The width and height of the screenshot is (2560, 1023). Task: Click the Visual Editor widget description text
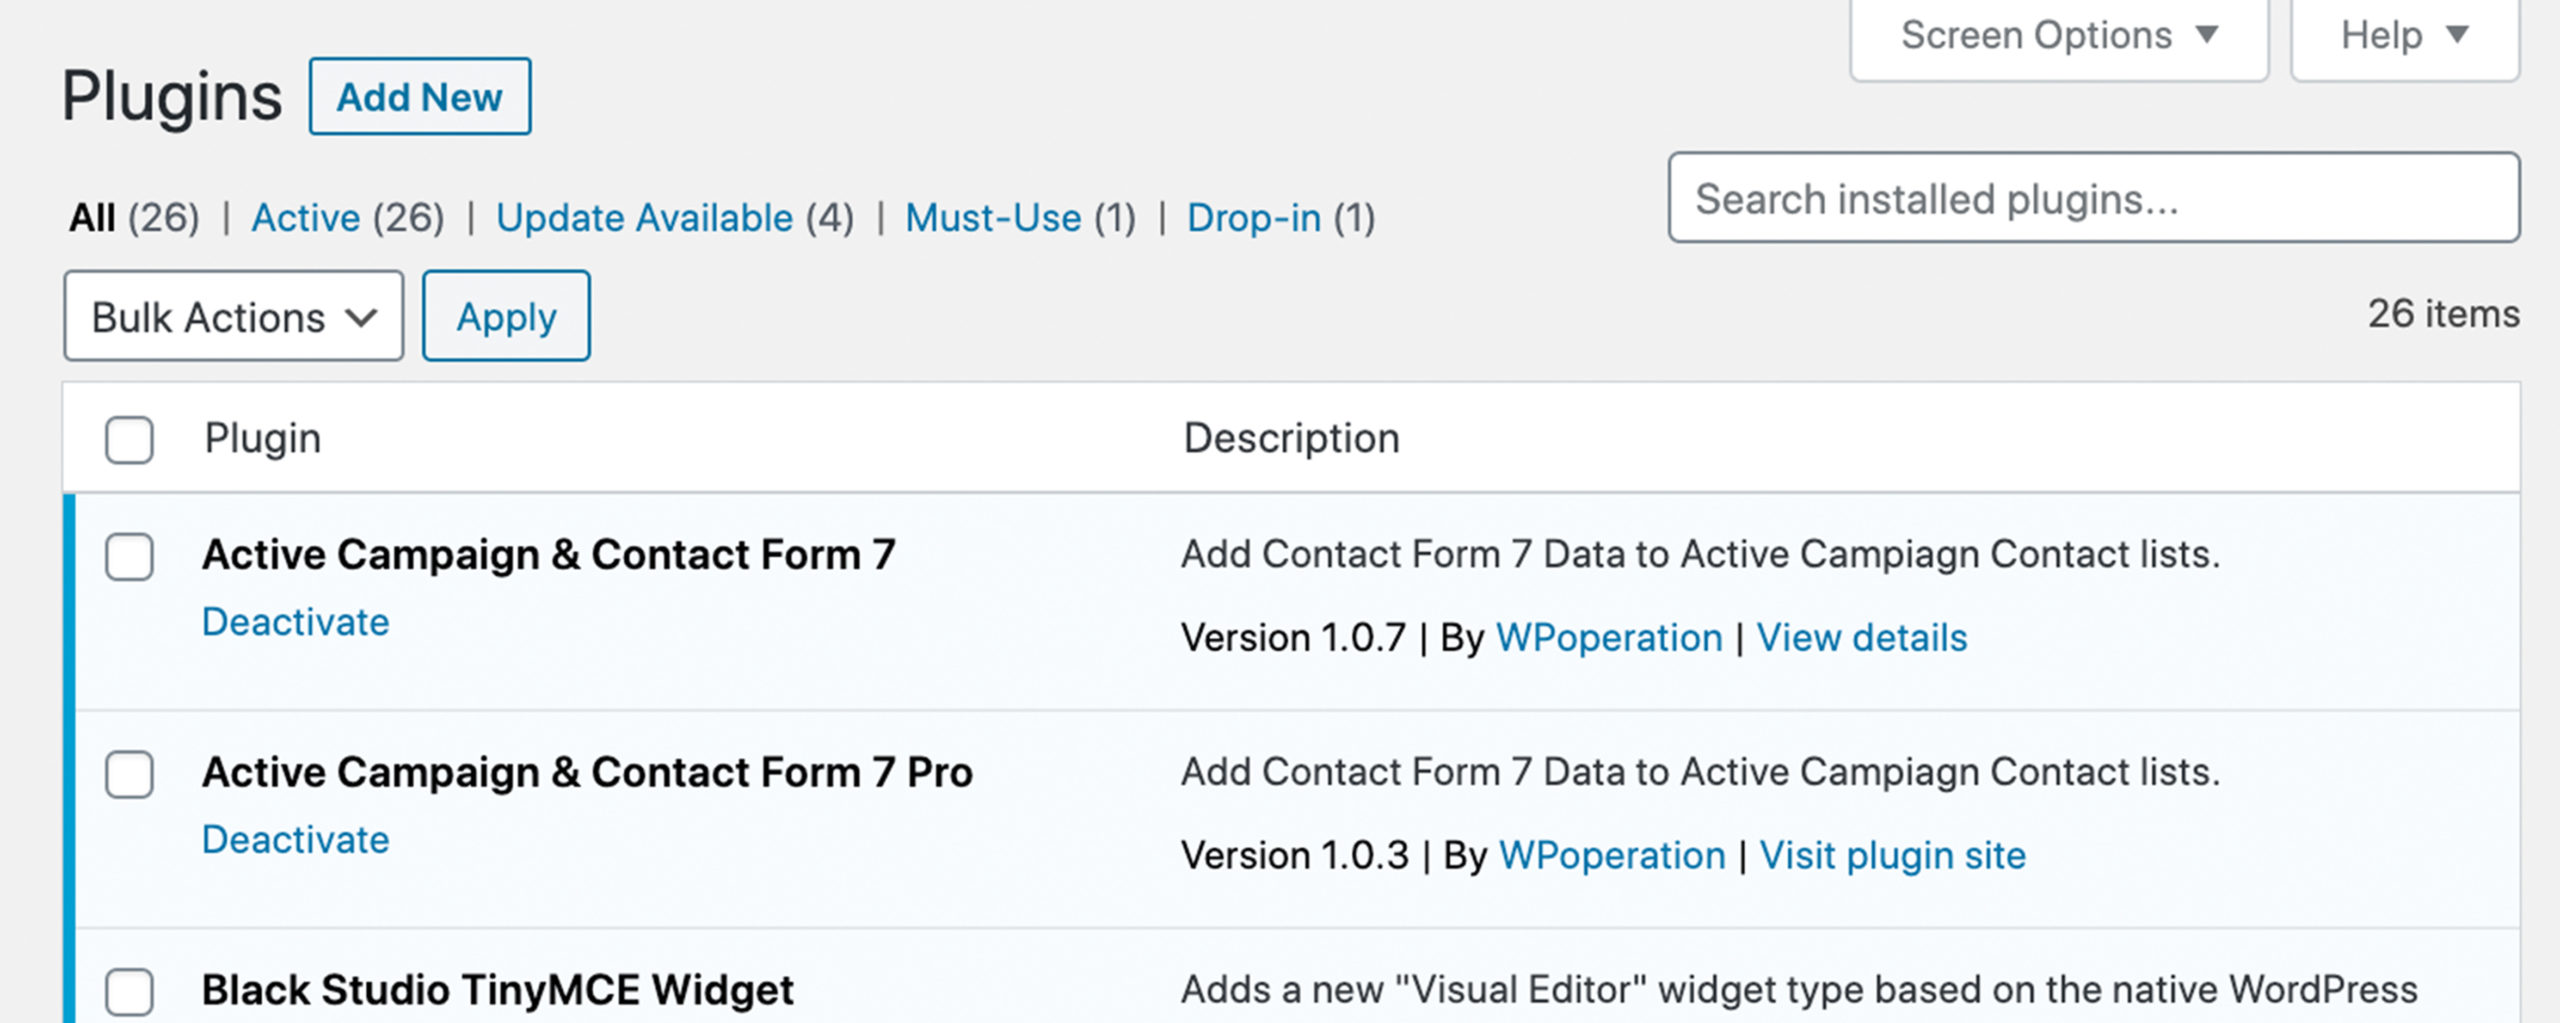point(1799,990)
